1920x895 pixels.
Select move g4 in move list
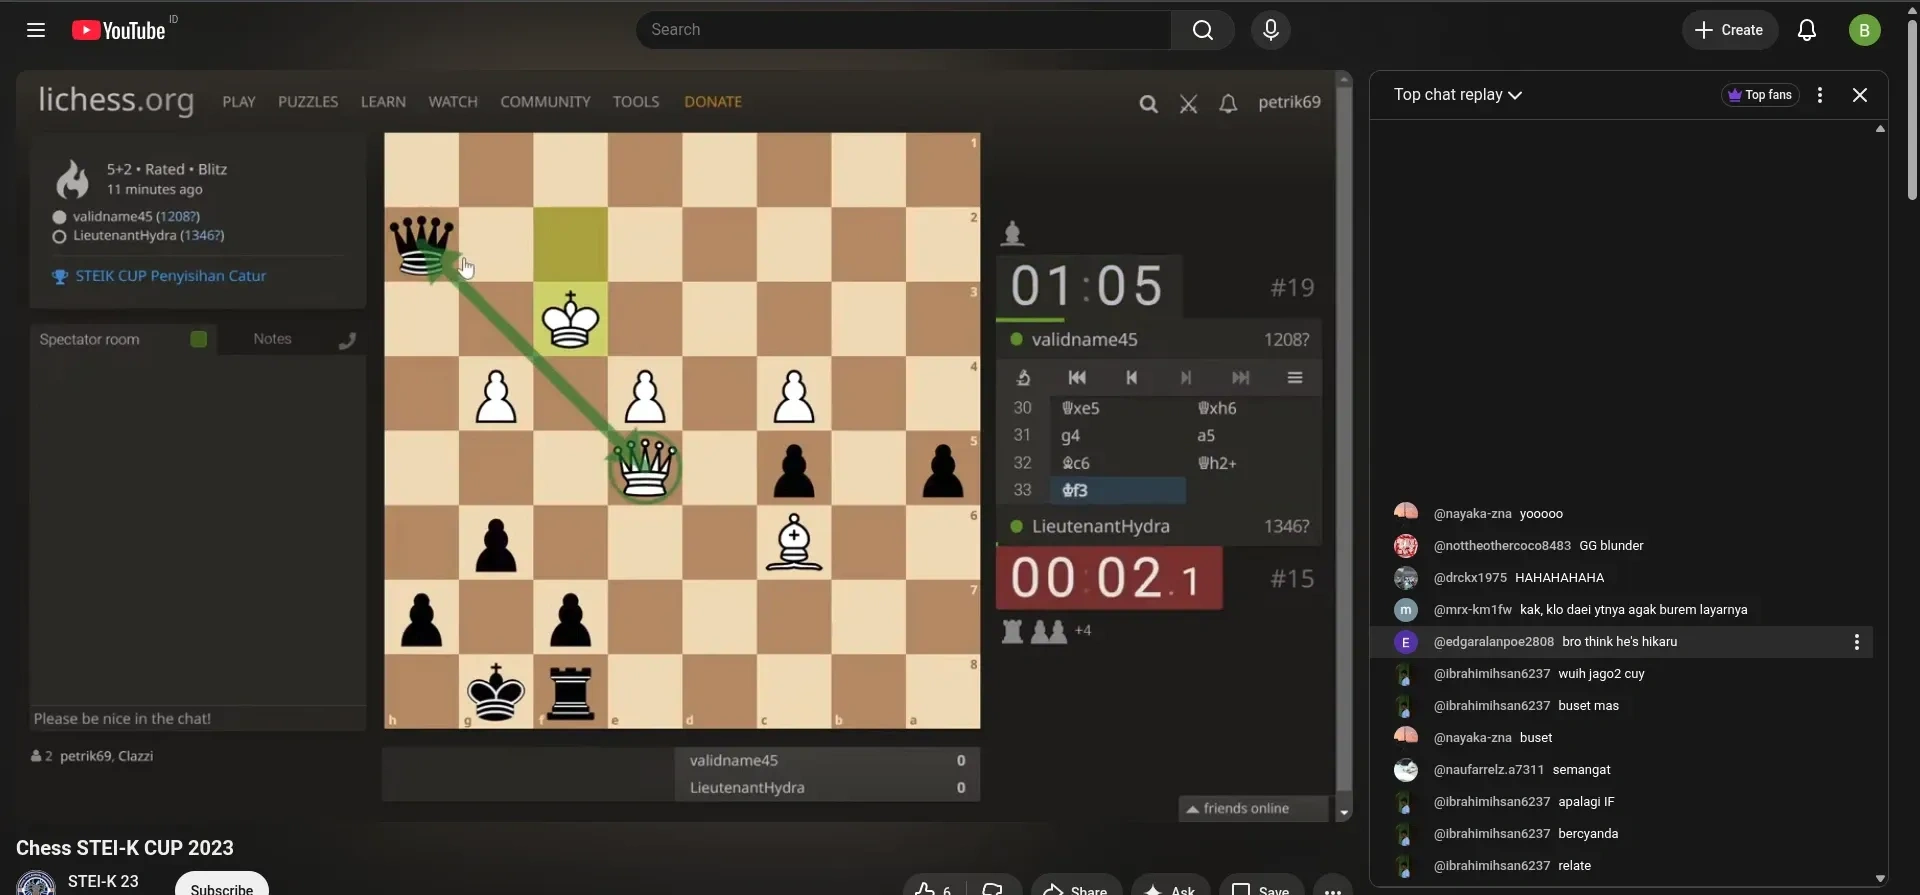click(x=1118, y=436)
